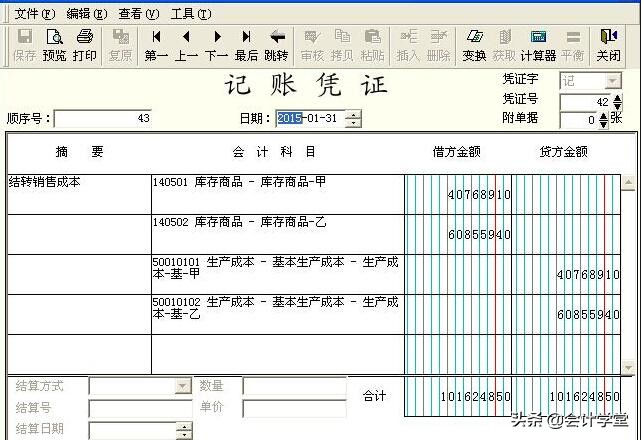Click the debit amount 60855940 cell
Image resolution: width=641 pixels, height=440 pixels.
click(x=458, y=234)
